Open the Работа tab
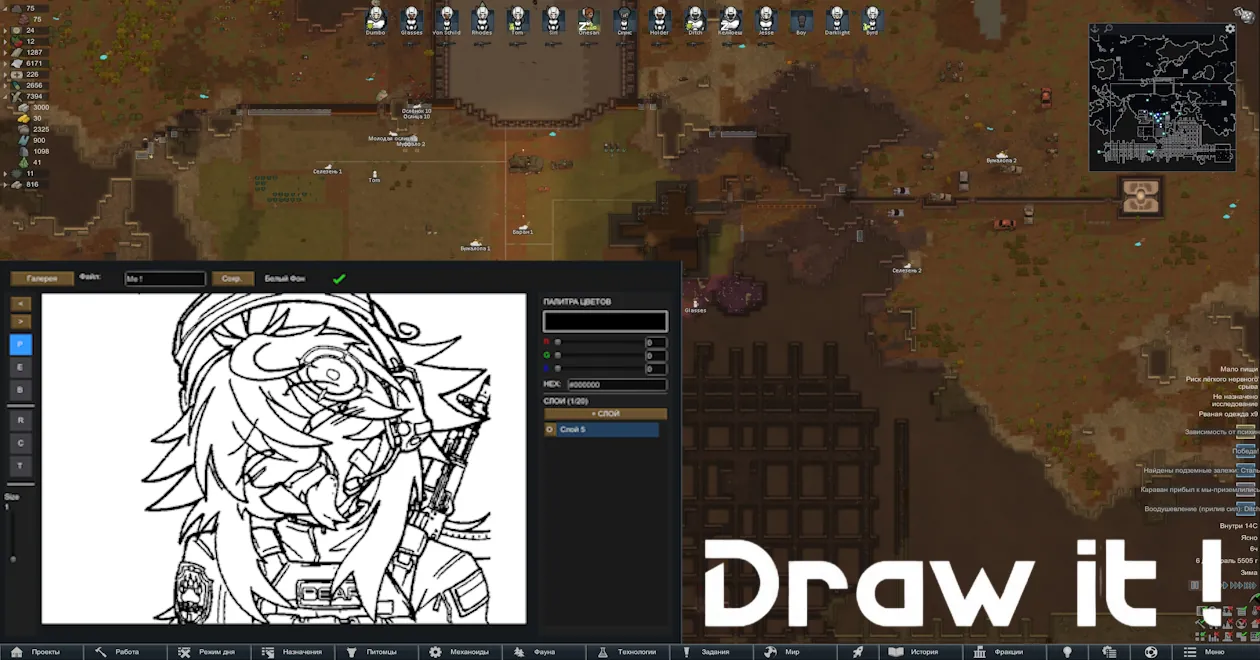1260x660 pixels. point(118,652)
